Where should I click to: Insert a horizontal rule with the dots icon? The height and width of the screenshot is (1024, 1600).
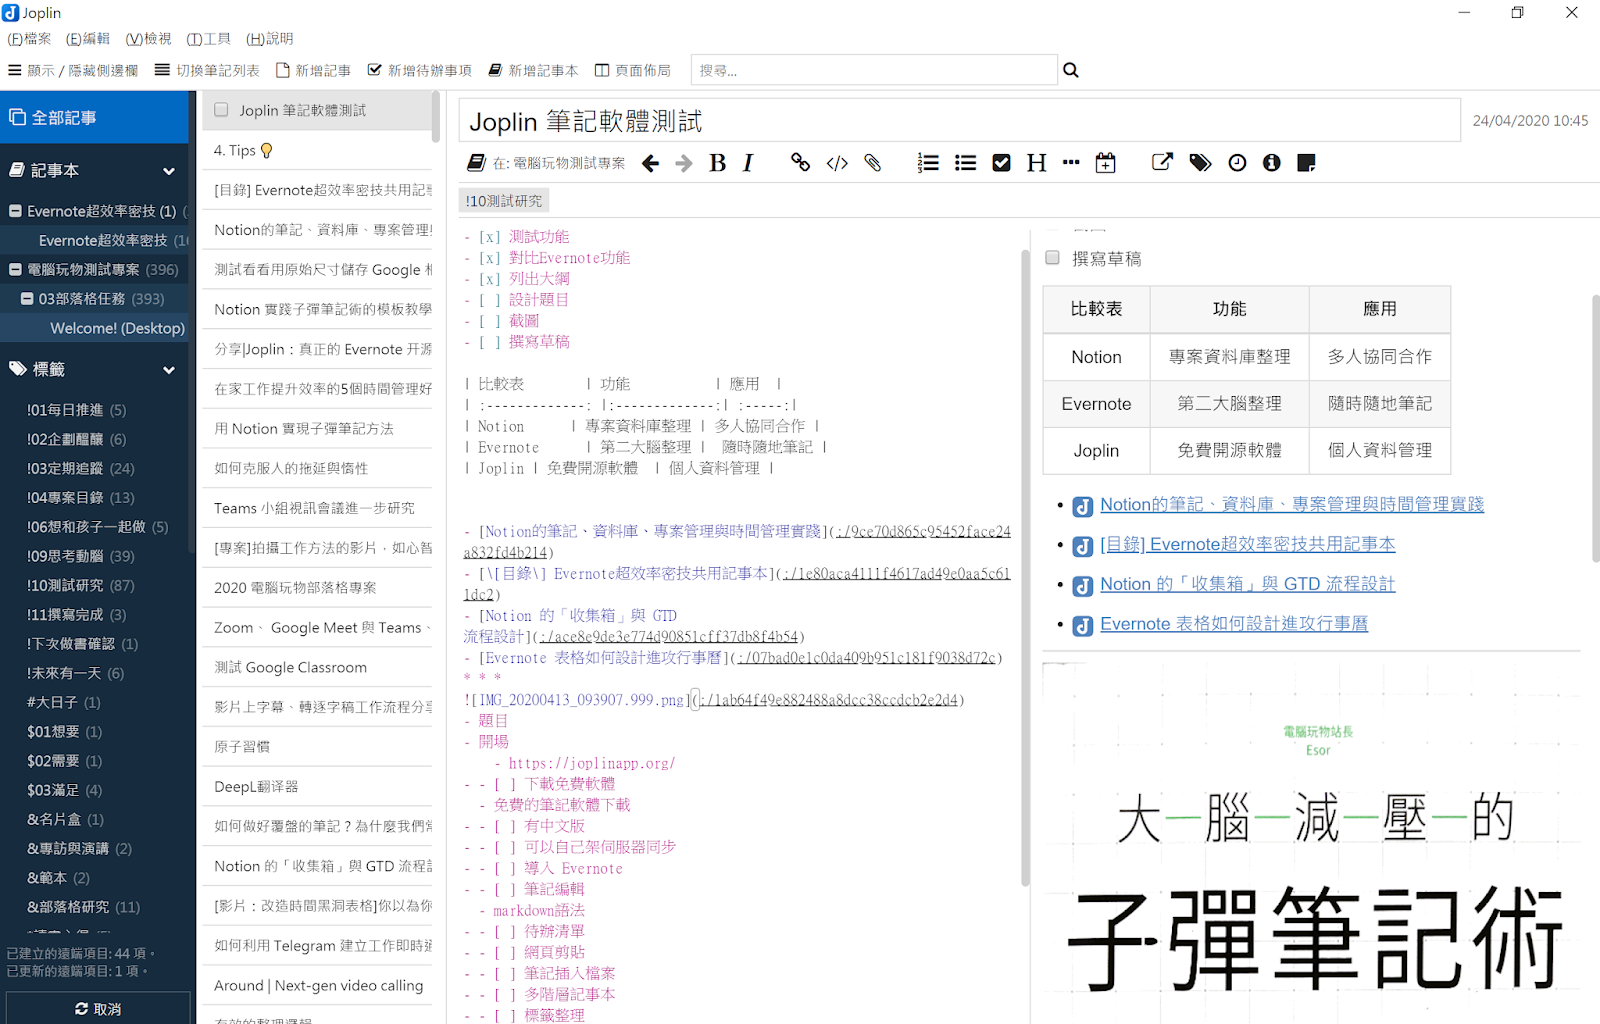click(x=1071, y=162)
